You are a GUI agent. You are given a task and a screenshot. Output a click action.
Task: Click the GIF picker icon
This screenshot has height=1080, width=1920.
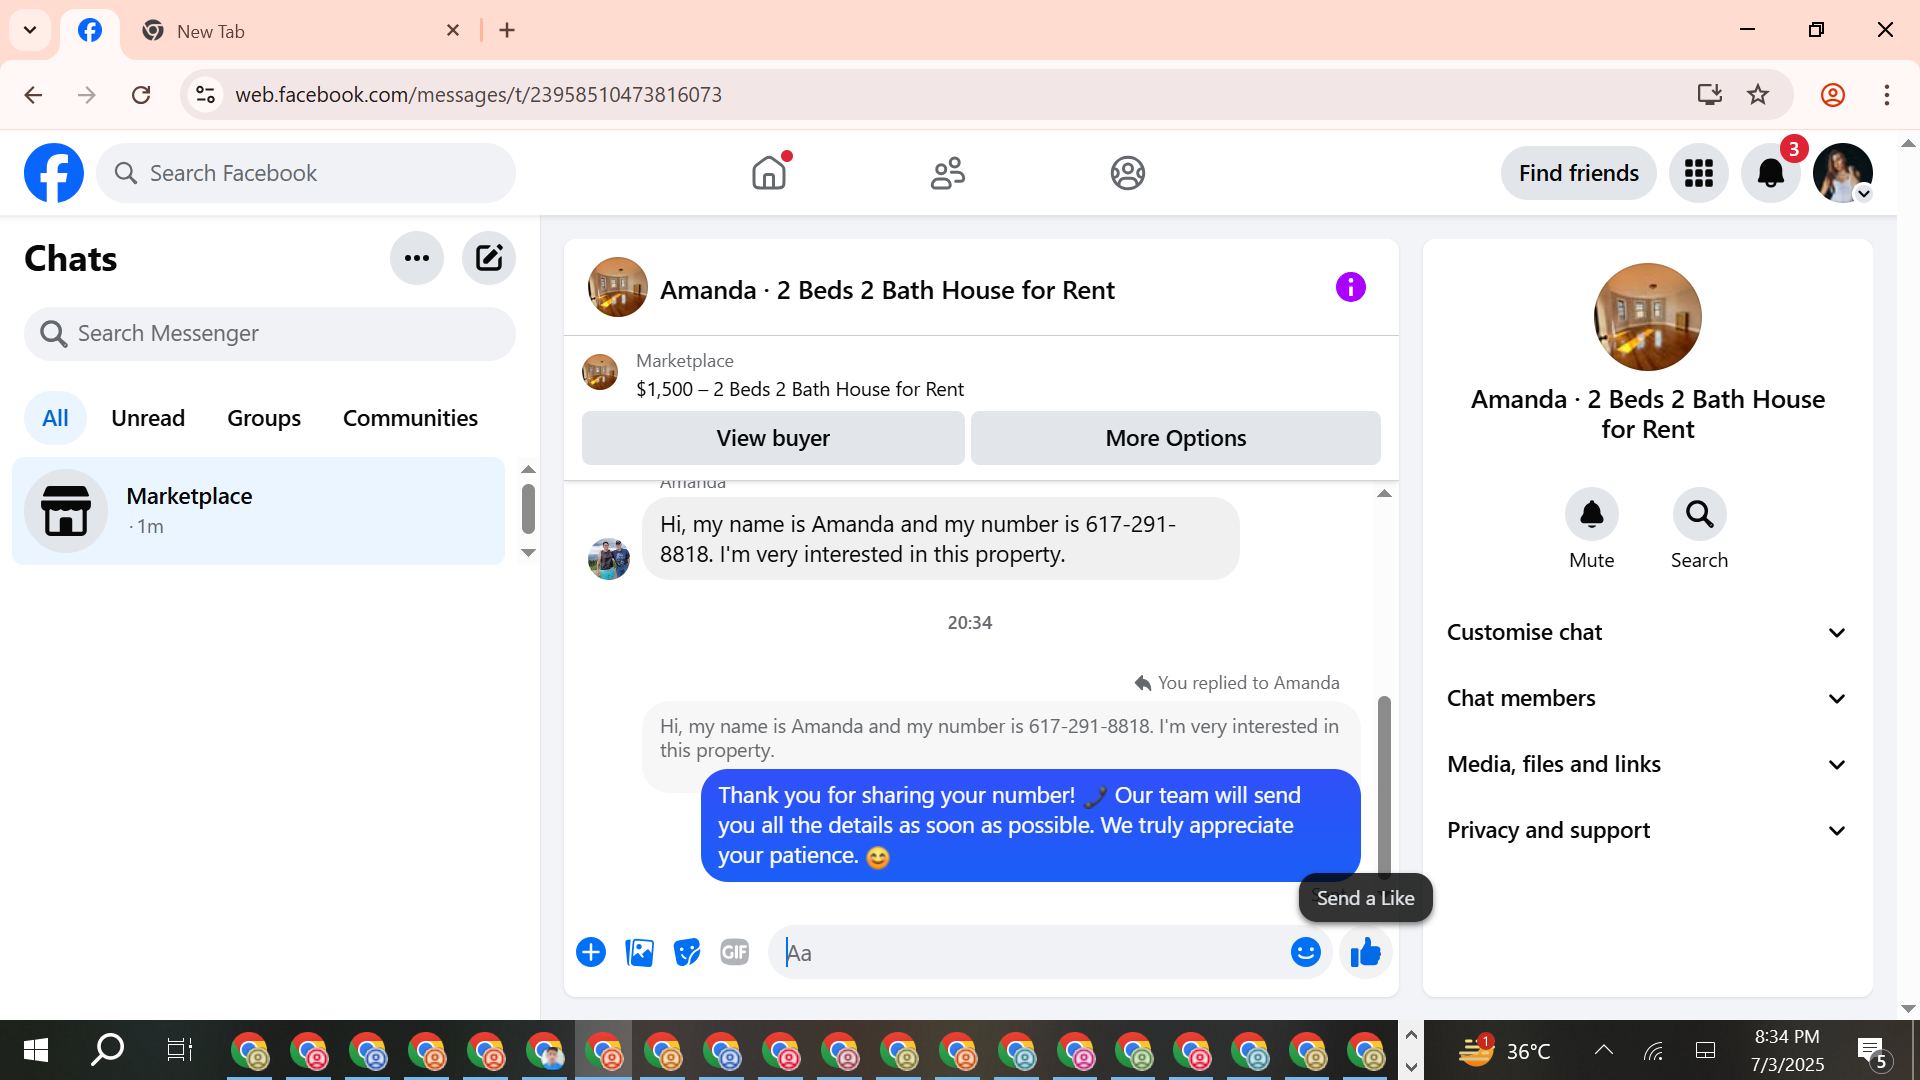tap(735, 953)
